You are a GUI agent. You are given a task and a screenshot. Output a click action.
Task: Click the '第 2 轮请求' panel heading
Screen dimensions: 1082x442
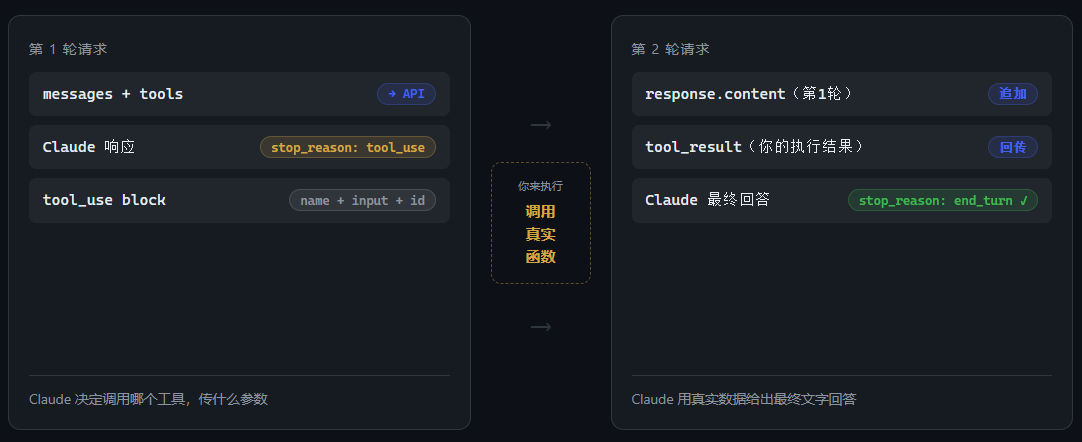pyautogui.click(x=671, y=49)
